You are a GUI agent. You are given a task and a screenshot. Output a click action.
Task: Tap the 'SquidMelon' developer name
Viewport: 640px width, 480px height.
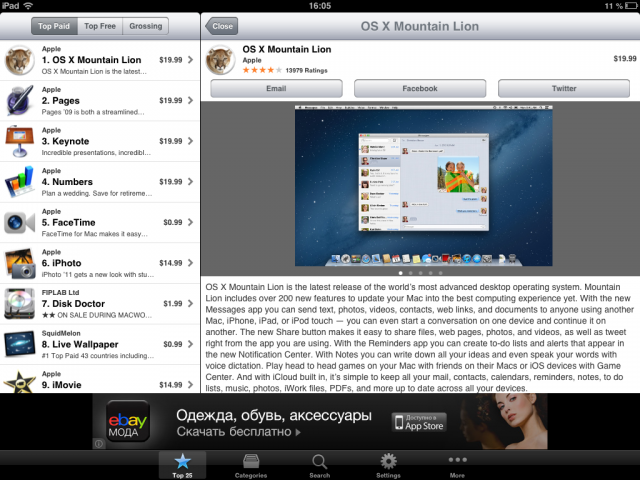[x=61, y=333]
